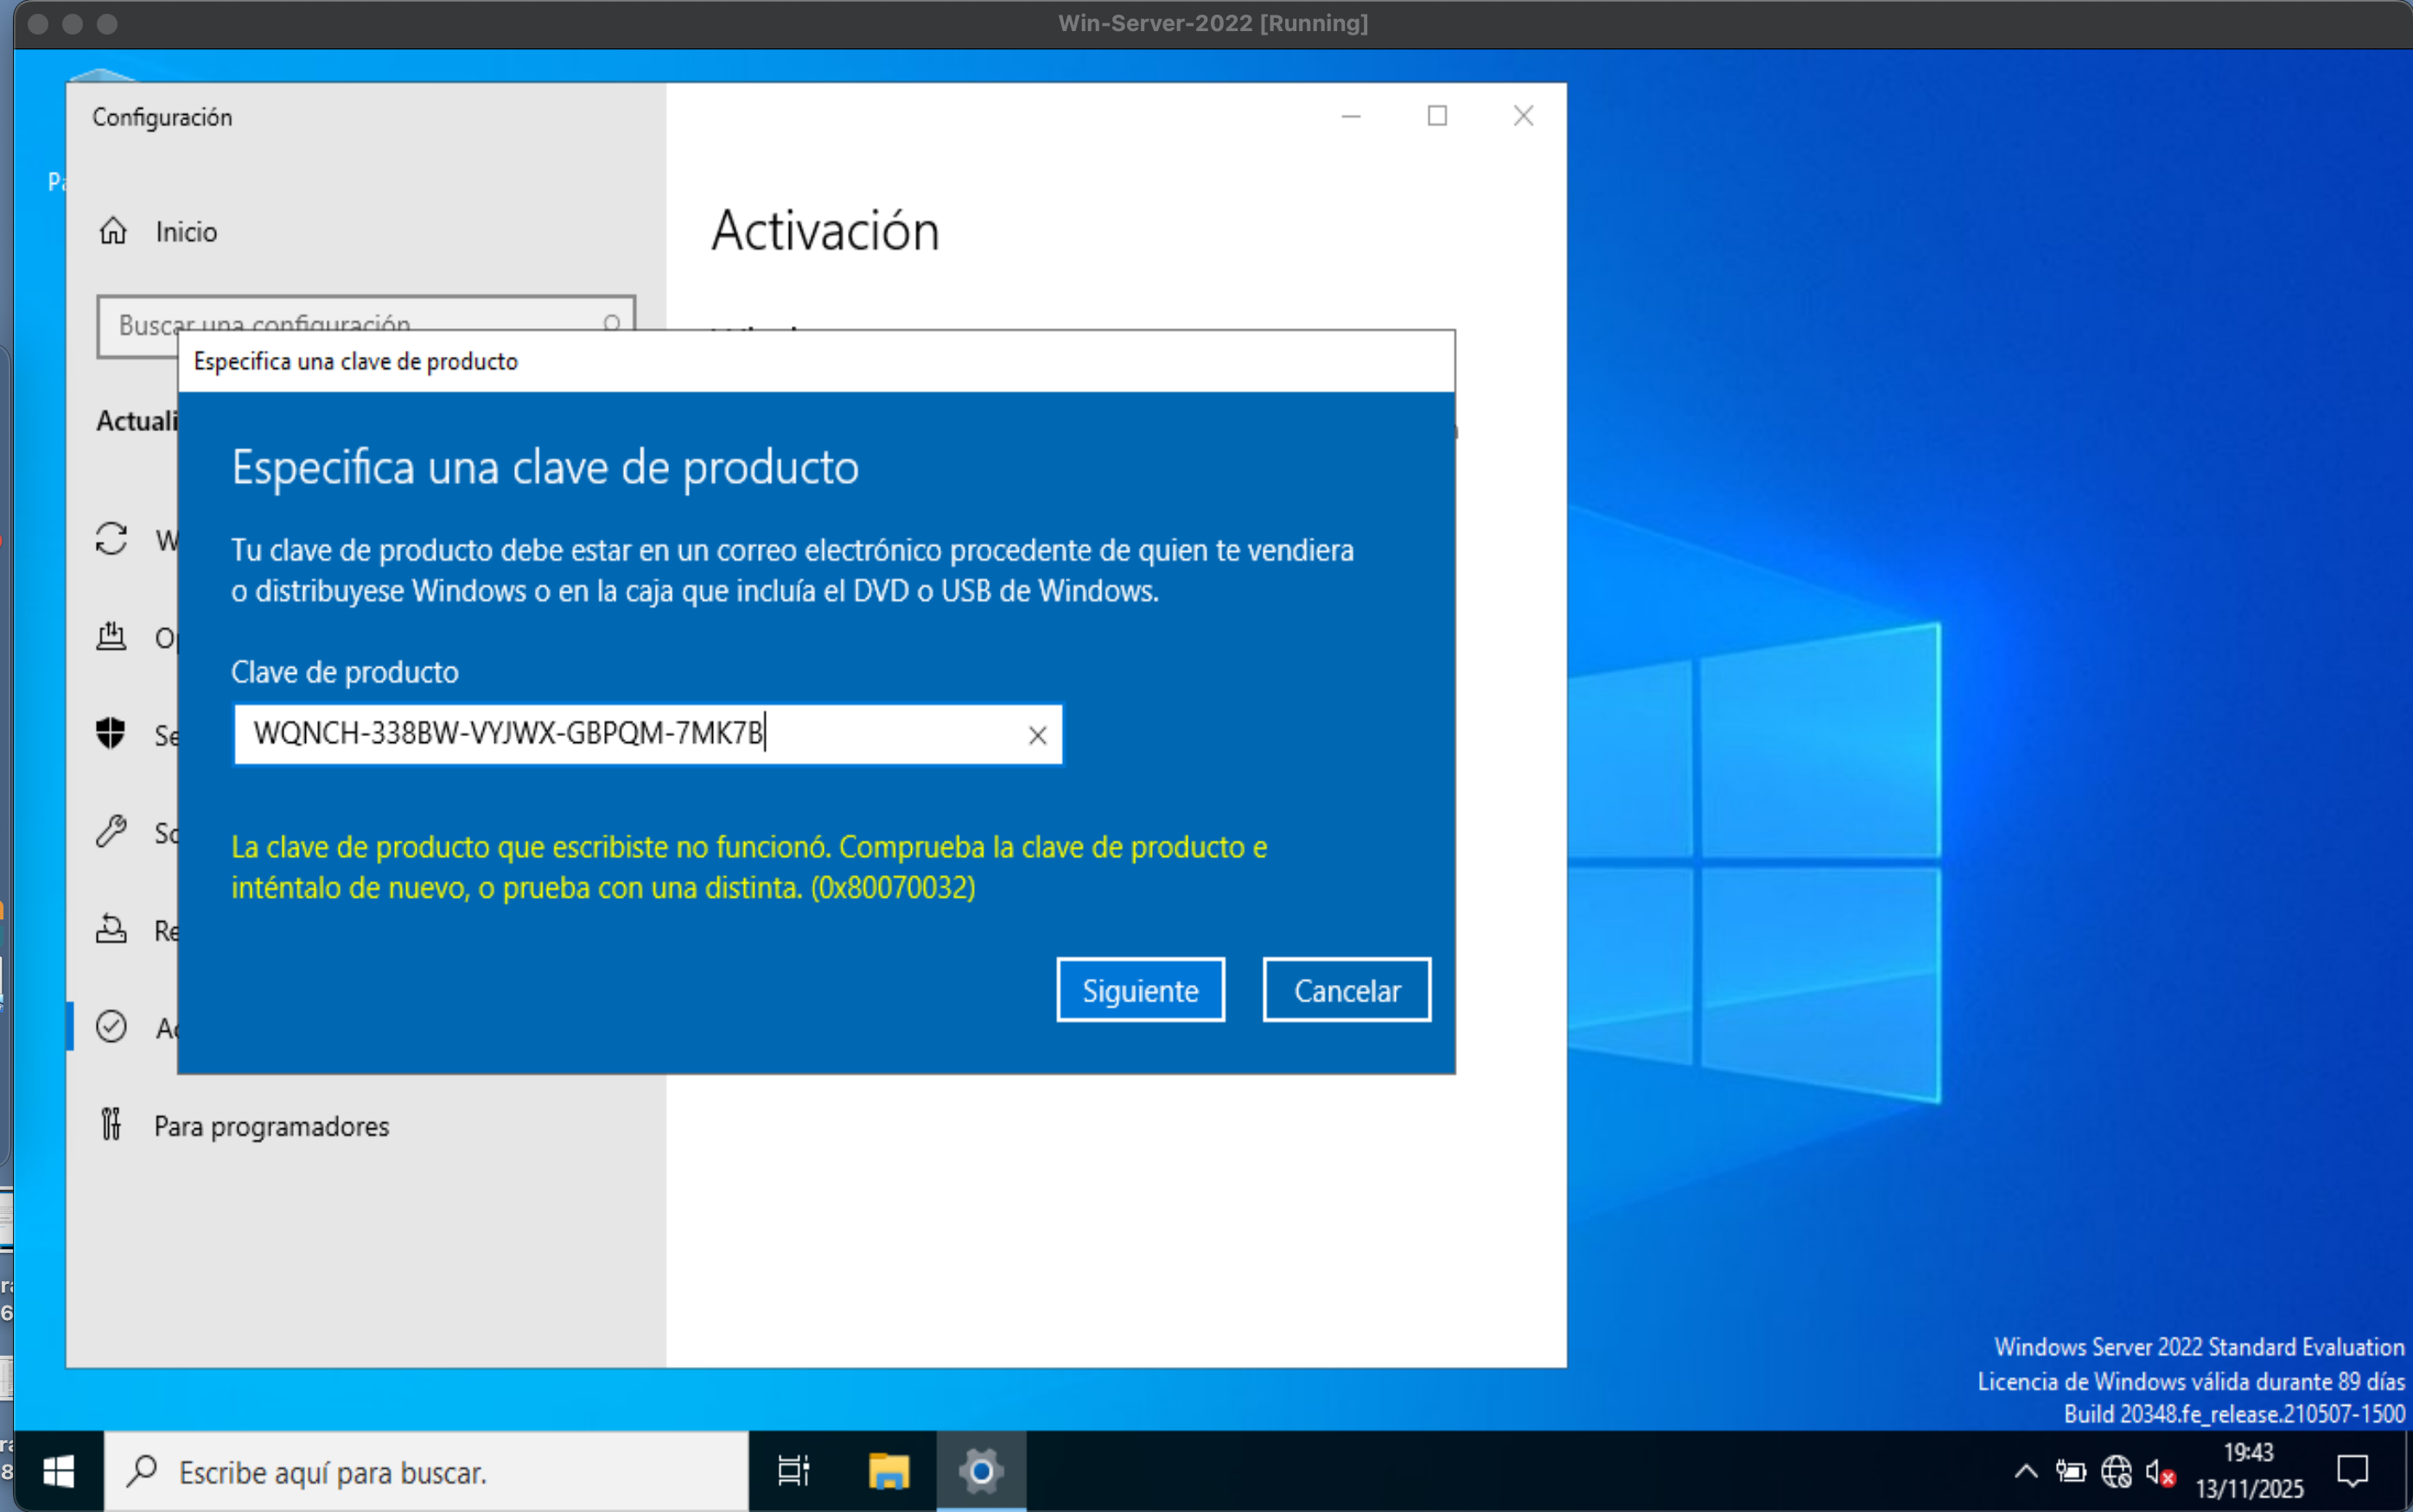2413x1512 pixels.
Task: Click the Windows Update refresh icon in sidebar
Action: point(111,539)
